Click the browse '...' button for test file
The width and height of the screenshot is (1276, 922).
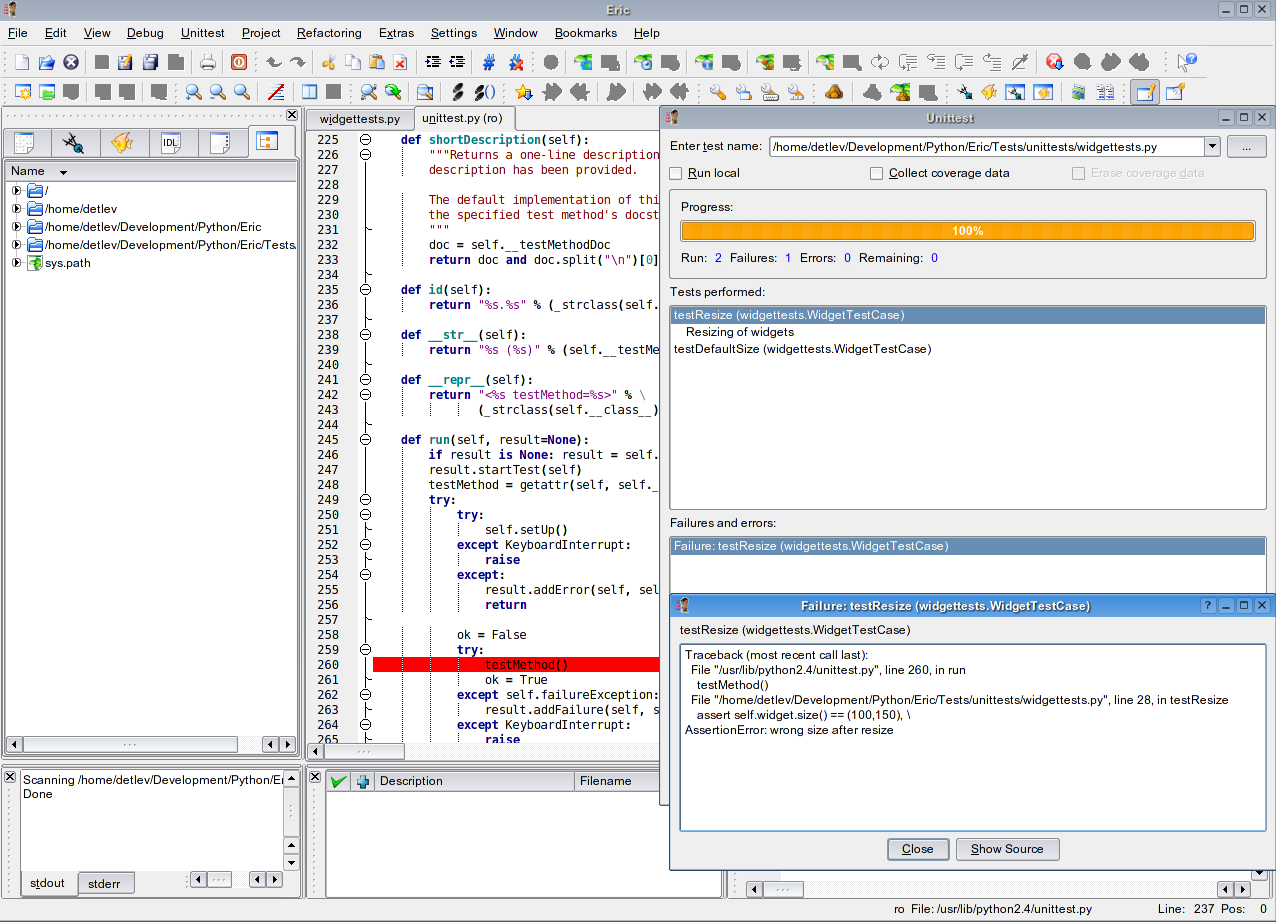pyautogui.click(x=1246, y=147)
